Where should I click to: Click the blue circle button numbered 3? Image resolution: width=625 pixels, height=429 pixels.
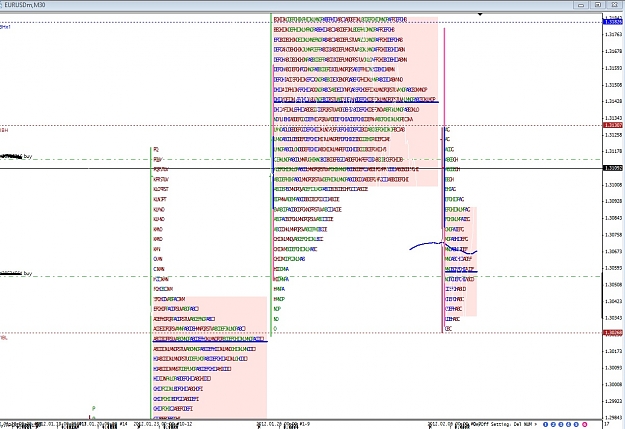point(561,424)
